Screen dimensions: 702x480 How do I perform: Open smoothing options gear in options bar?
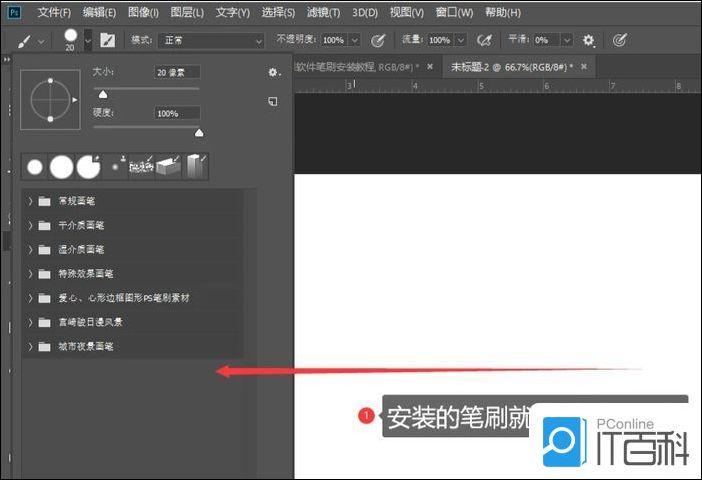pyautogui.click(x=588, y=41)
